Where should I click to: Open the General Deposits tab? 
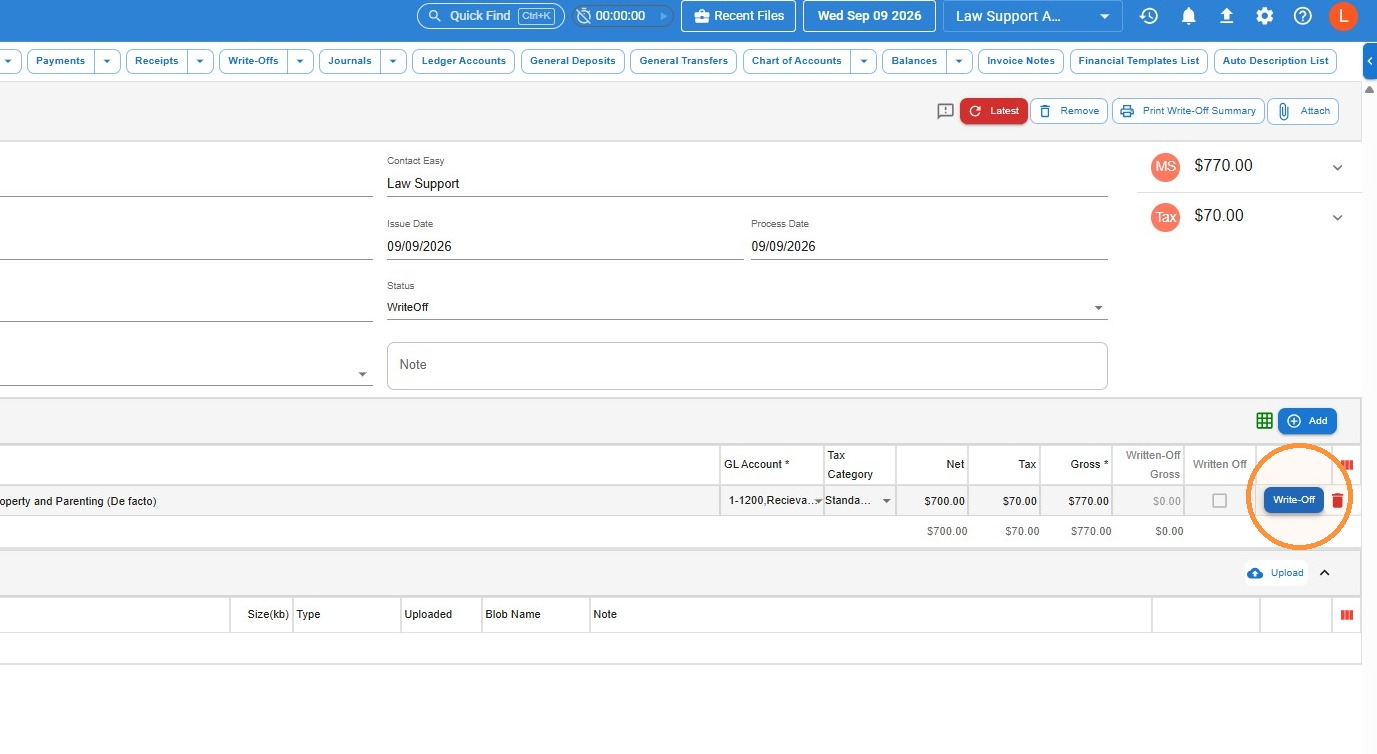click(573, 61)
